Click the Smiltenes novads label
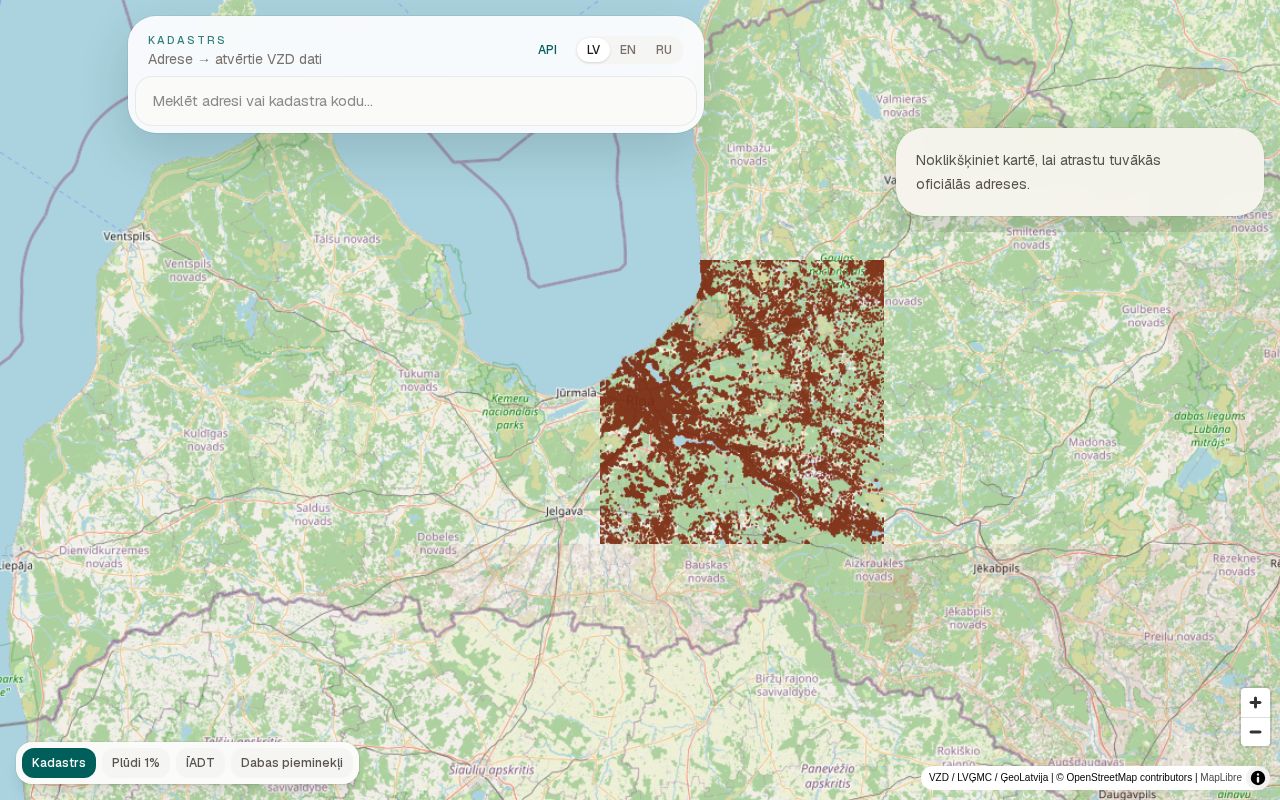The height and width of the screenshot is (800, 1280). (x=1032, y=237)
